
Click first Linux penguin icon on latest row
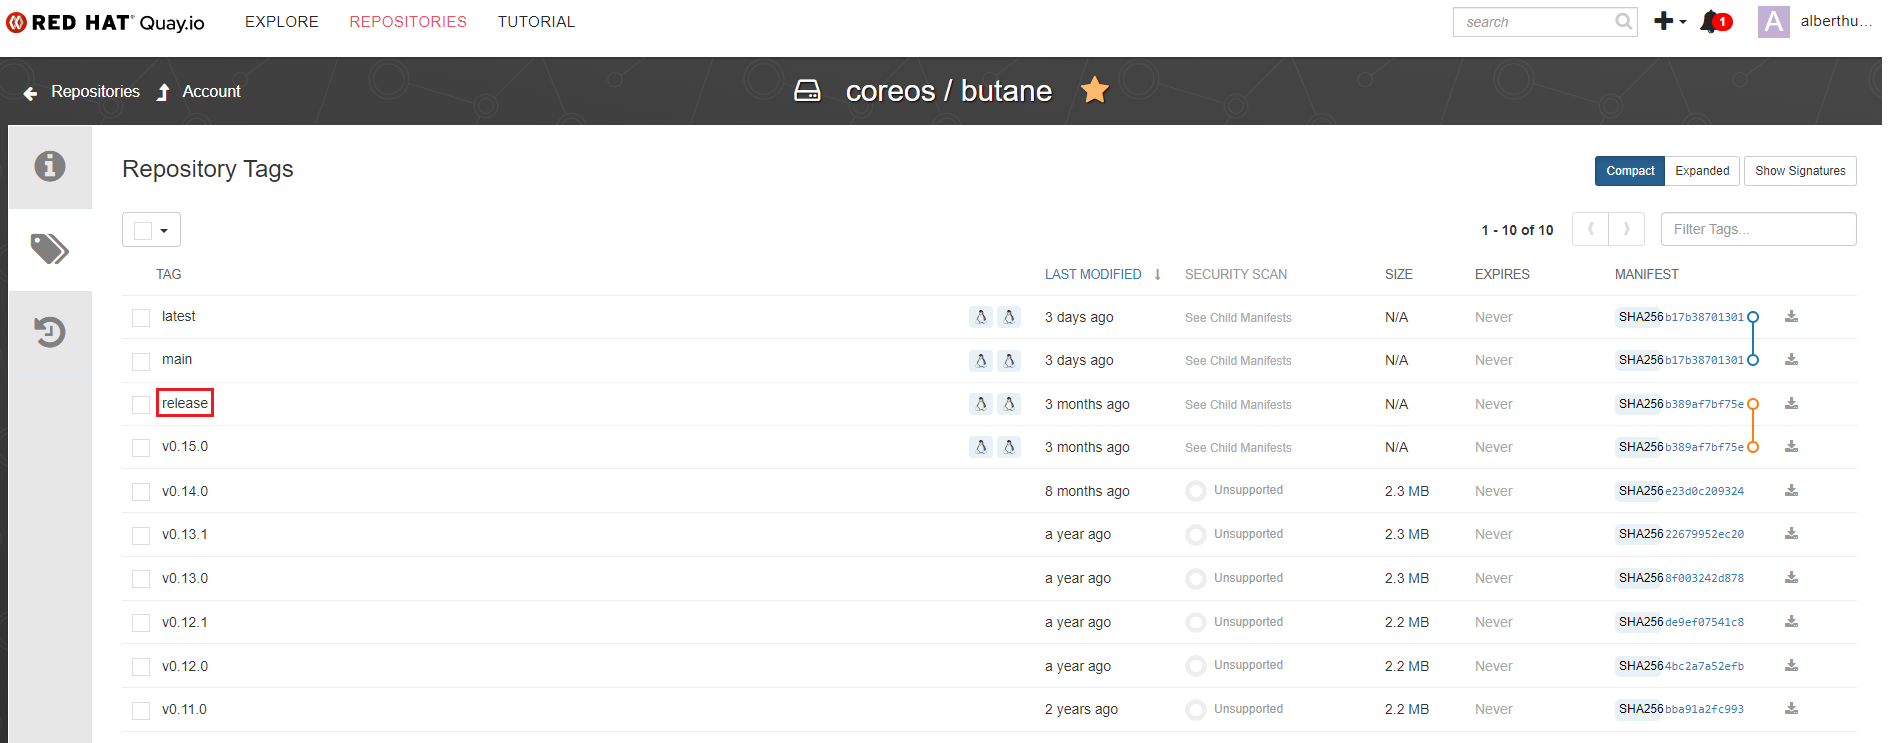[x=981, y=317]
